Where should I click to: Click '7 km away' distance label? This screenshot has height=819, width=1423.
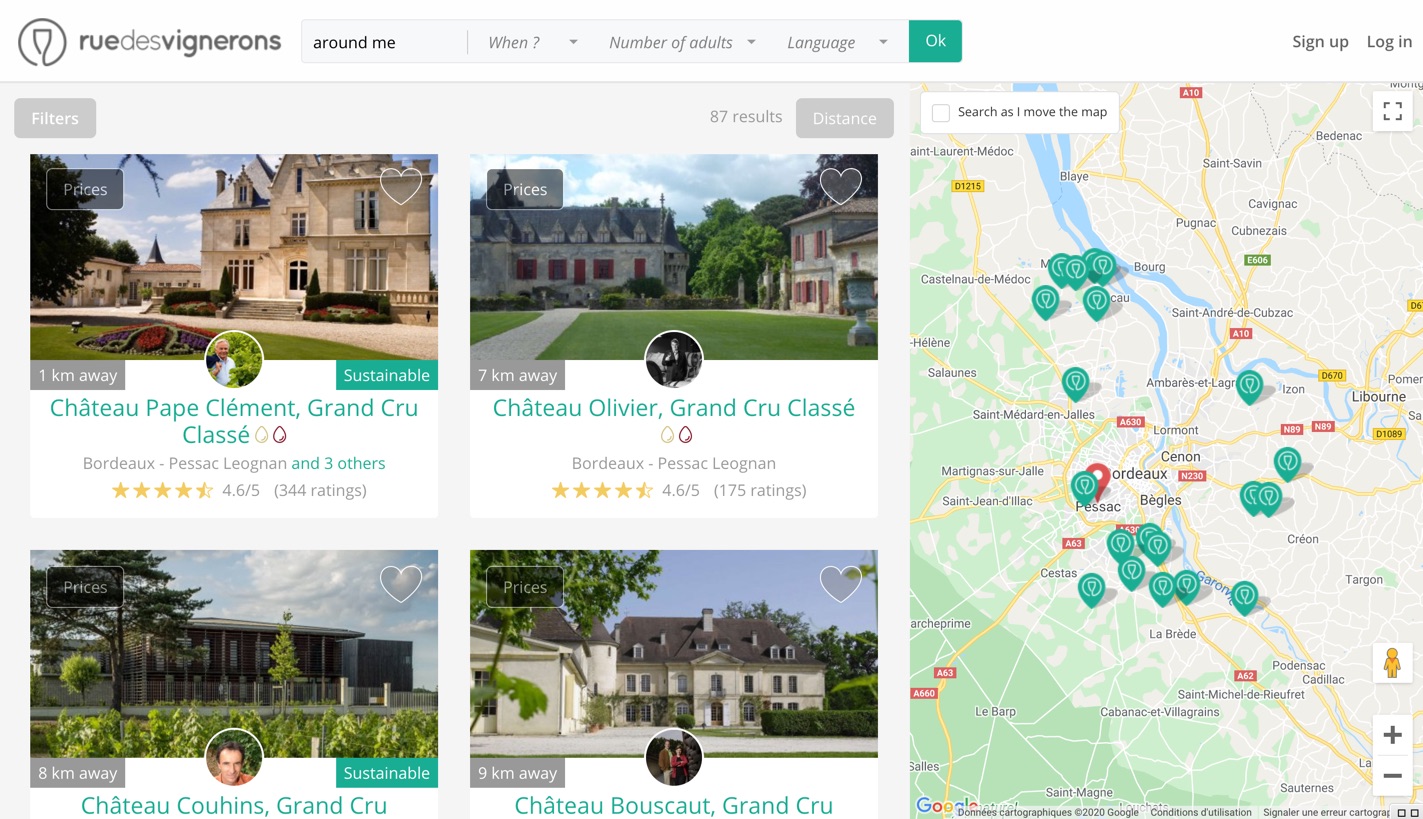pyautogui.click(x=518, y=375)
